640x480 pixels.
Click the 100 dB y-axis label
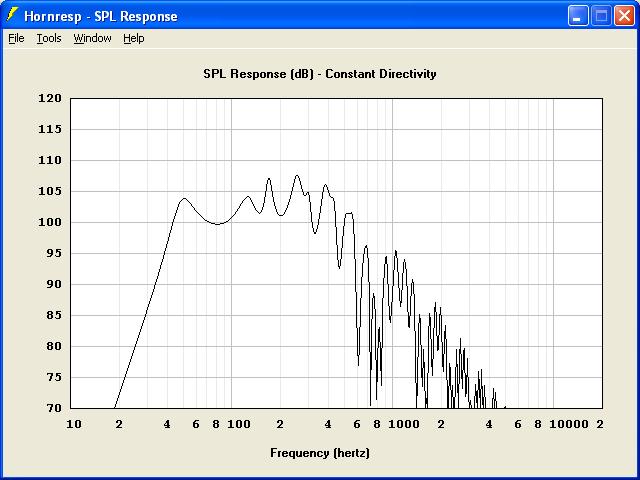coord(50,222)
